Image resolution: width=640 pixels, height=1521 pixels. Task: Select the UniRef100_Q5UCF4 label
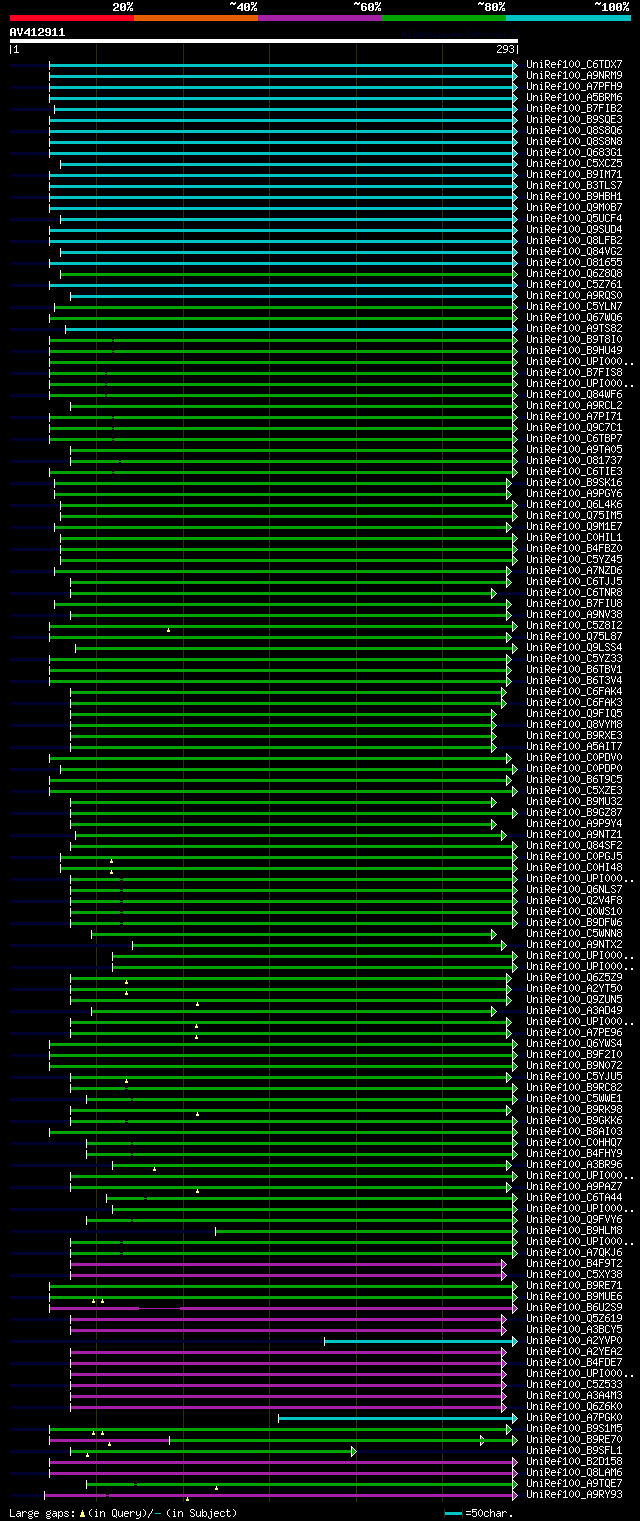pos(574,218)
